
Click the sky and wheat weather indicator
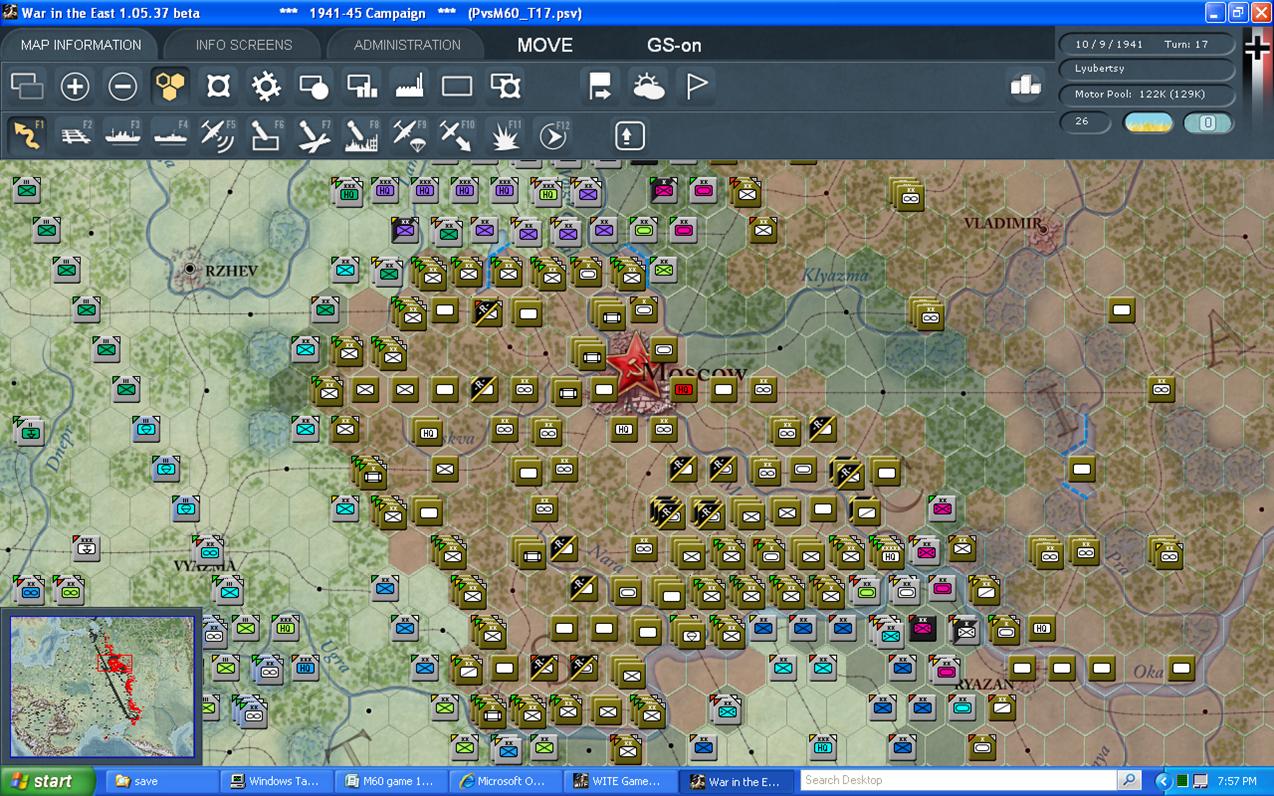1148,122
